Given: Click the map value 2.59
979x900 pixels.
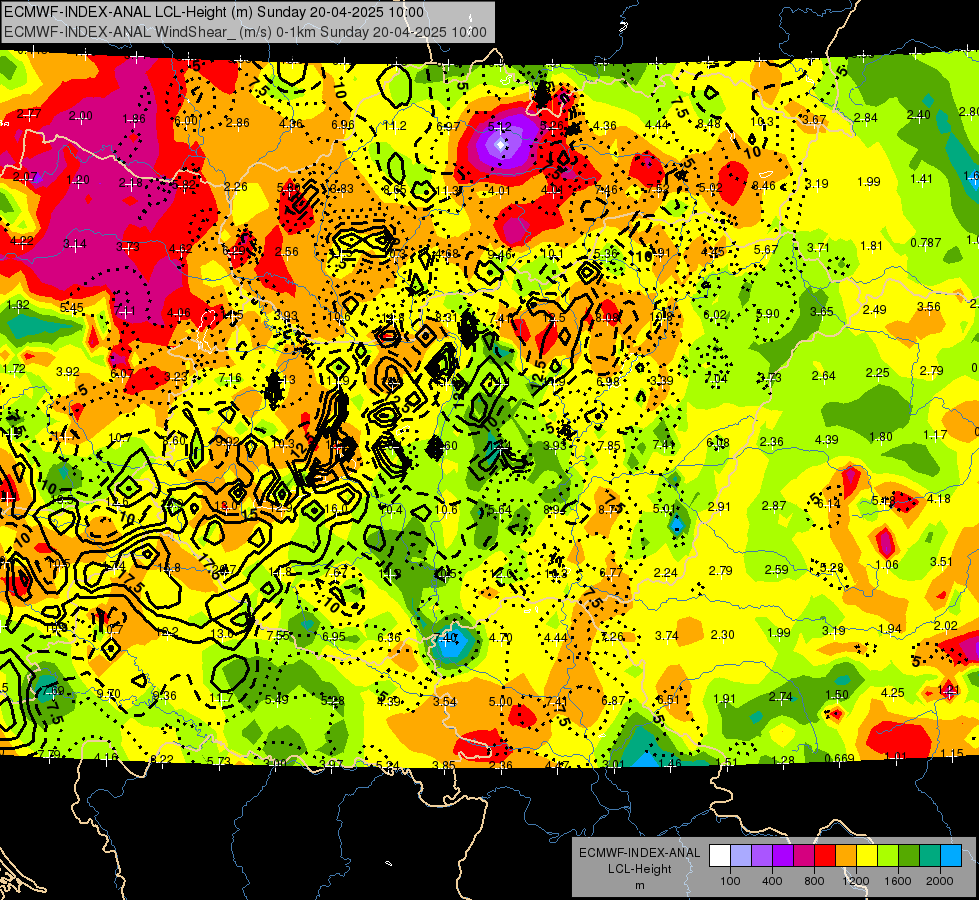Looking at the screenshot, I should (777, 570).
